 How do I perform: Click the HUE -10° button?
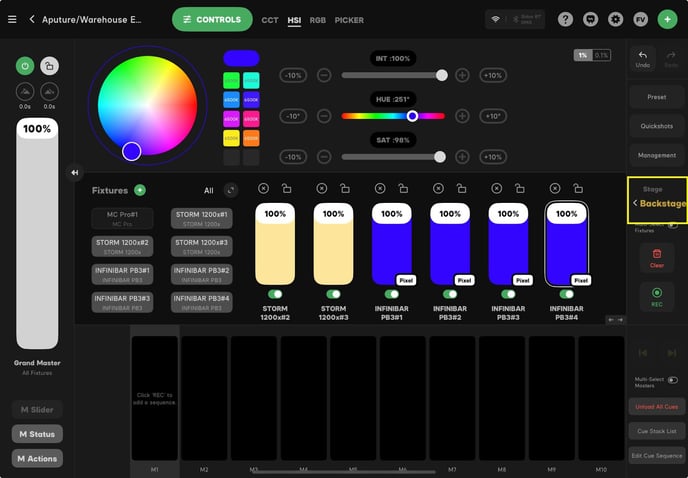293,116
